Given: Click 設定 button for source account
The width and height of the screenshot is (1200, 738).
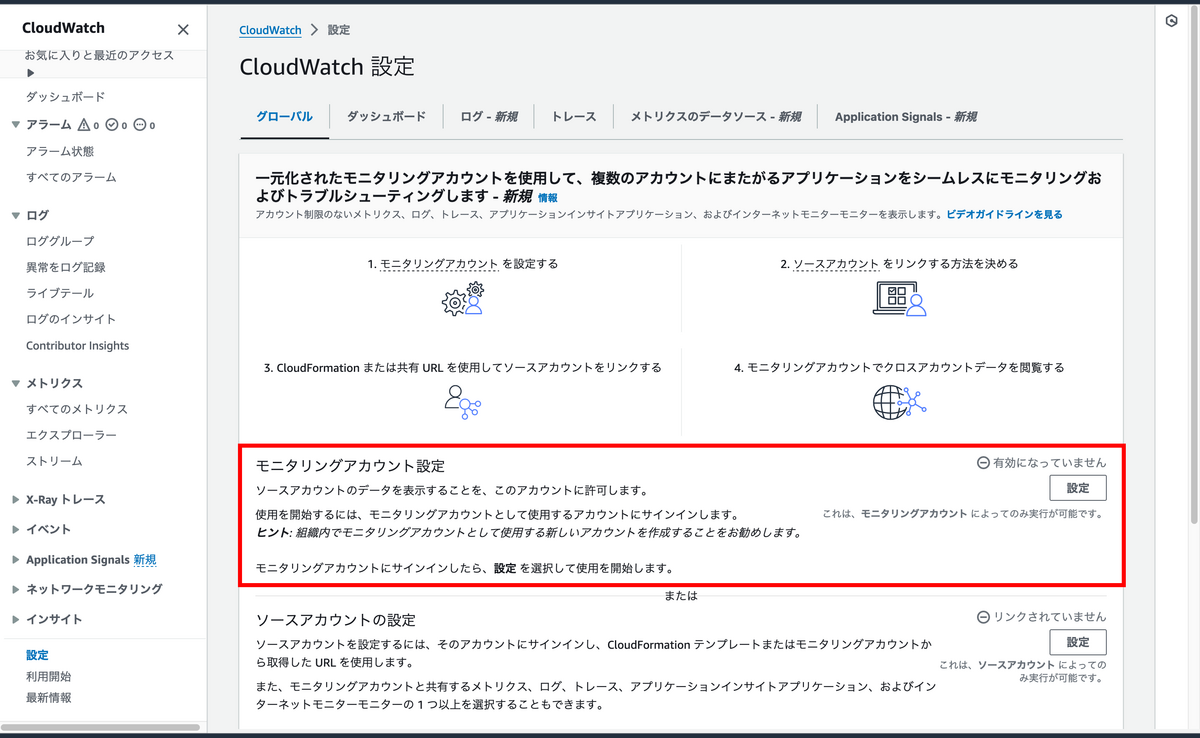Looking at the screenshot, I should [1078, 642].
